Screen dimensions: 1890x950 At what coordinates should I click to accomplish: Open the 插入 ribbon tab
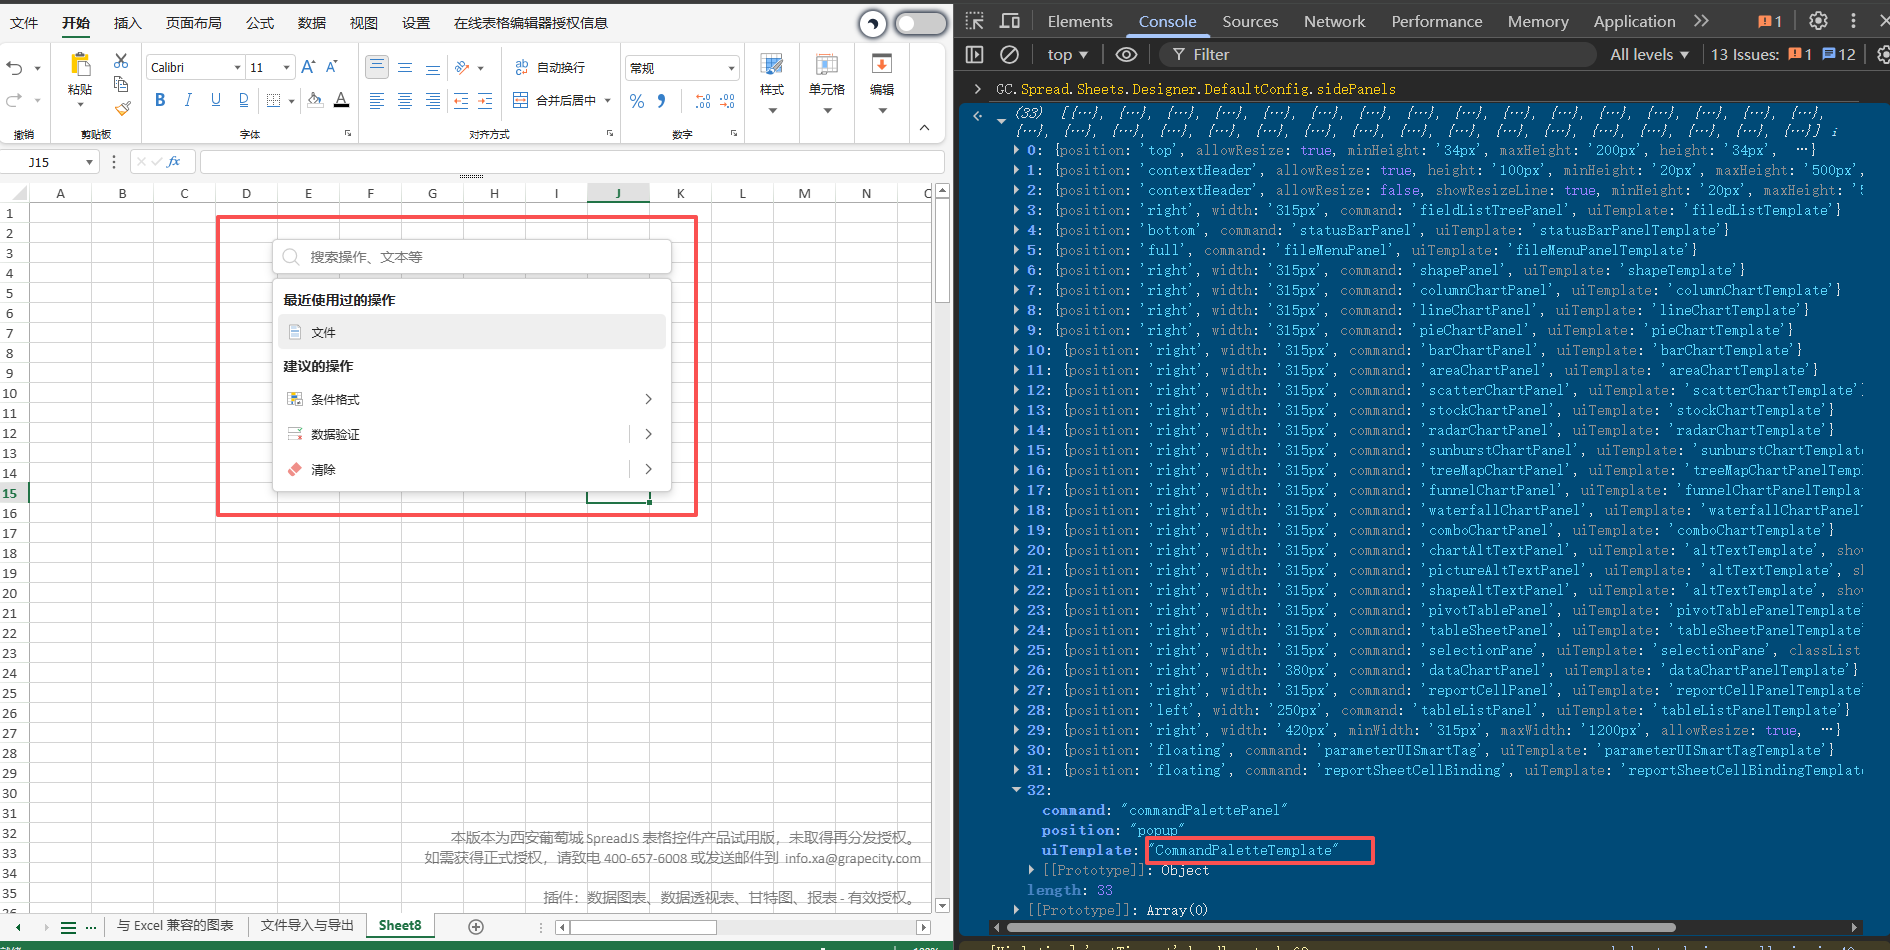(x=127, y=23)
